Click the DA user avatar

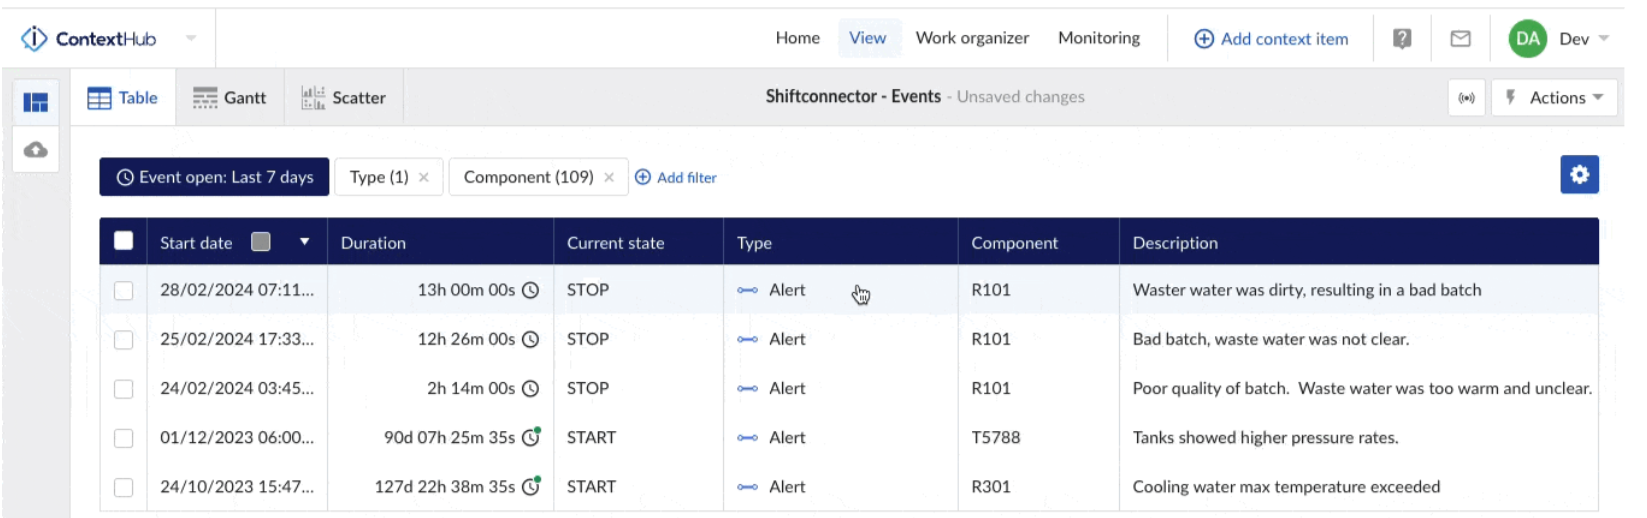(x=1527, y=39)
